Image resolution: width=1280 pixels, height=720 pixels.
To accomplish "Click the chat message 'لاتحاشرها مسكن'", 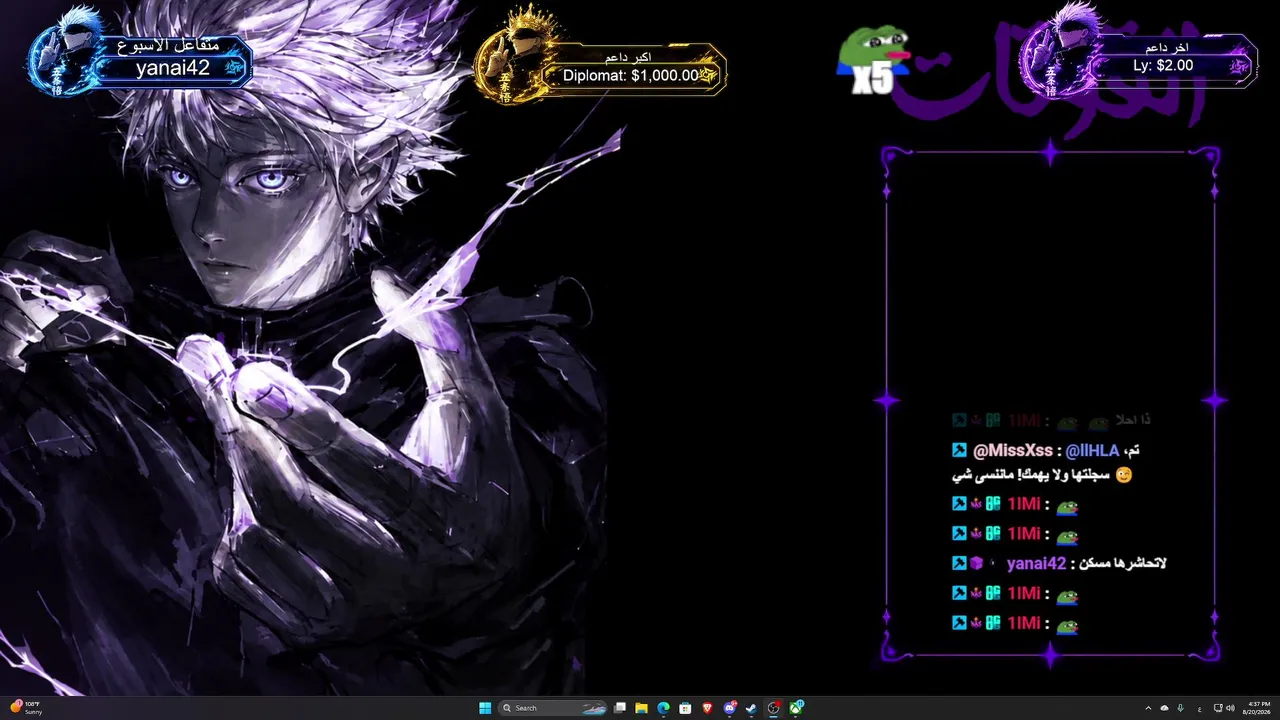I will 1122,563.
